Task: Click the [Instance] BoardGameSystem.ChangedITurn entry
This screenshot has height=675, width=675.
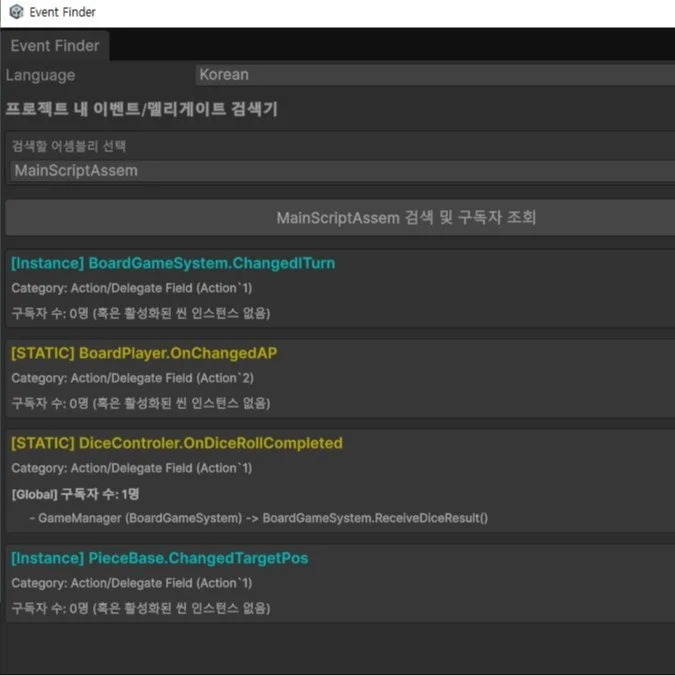Action: [x=173, y=263]
